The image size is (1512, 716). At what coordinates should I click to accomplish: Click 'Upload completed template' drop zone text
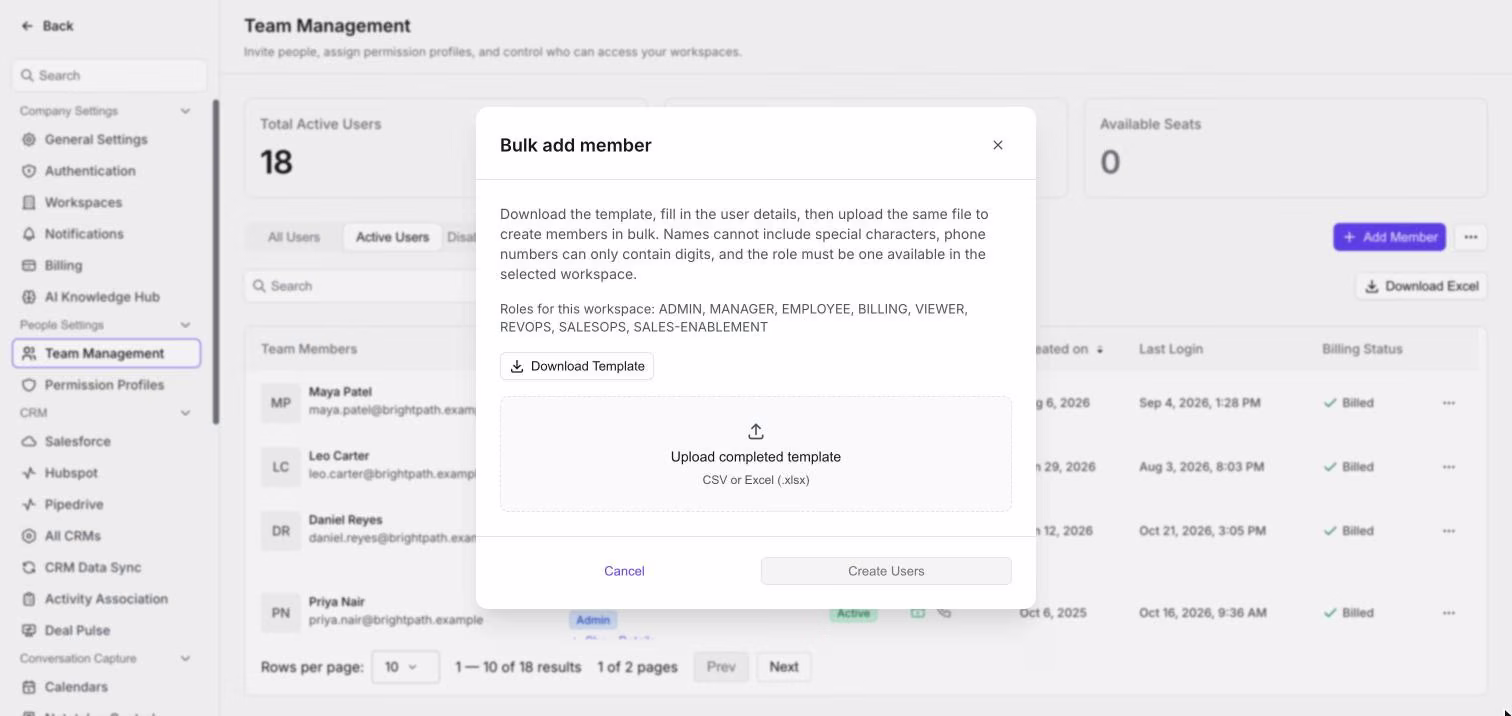coord(756,457)
